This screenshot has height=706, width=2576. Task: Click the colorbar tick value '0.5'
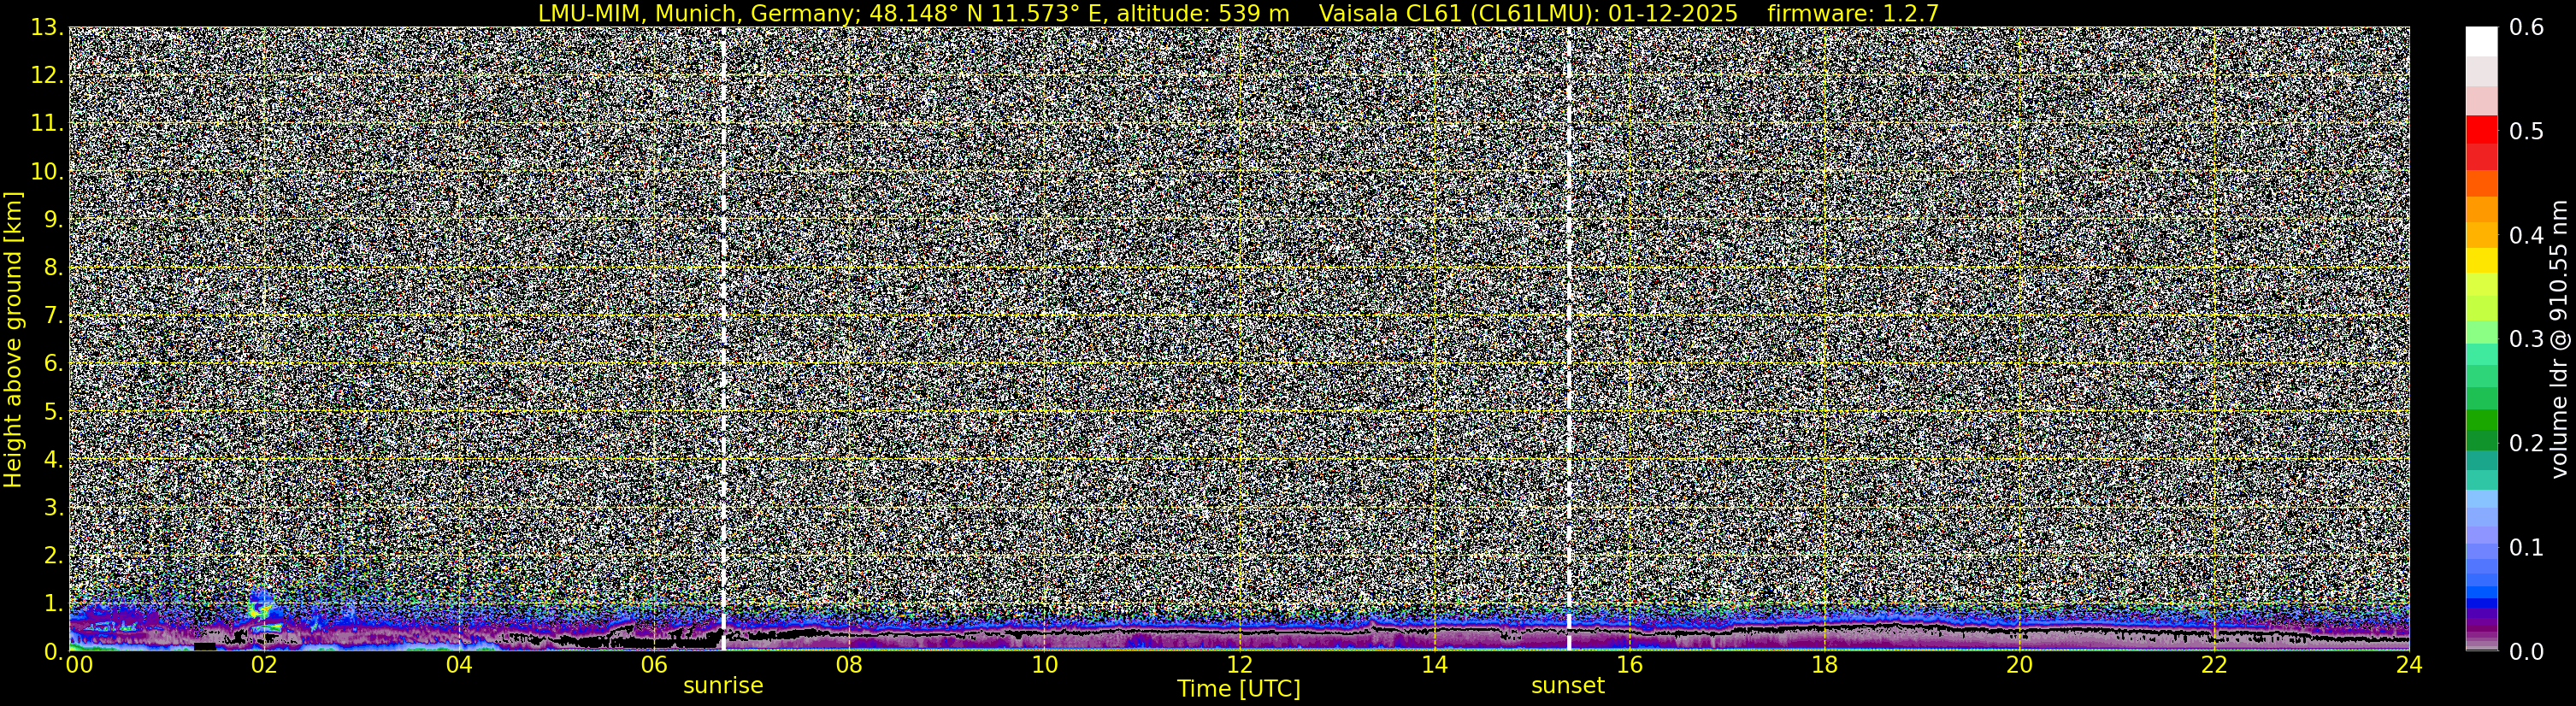[x=2526, y=132]
